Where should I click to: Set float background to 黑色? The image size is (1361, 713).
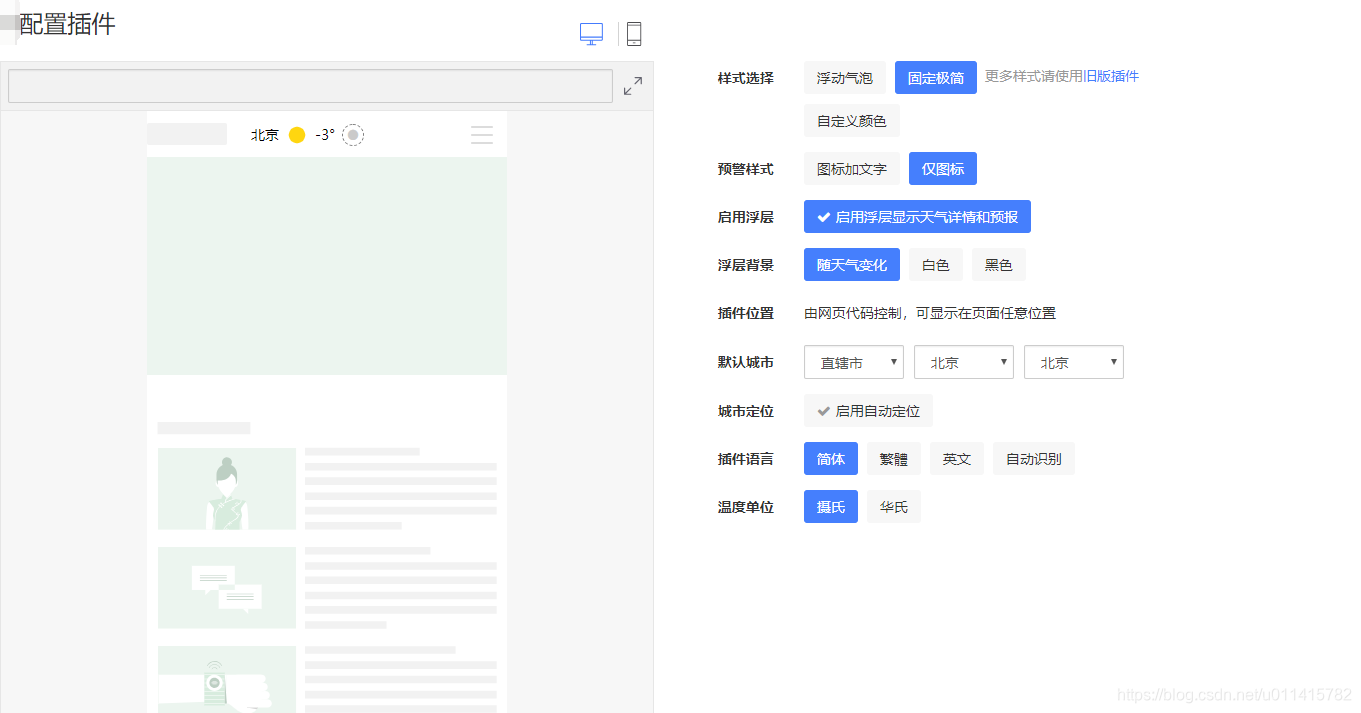point(999,265)
